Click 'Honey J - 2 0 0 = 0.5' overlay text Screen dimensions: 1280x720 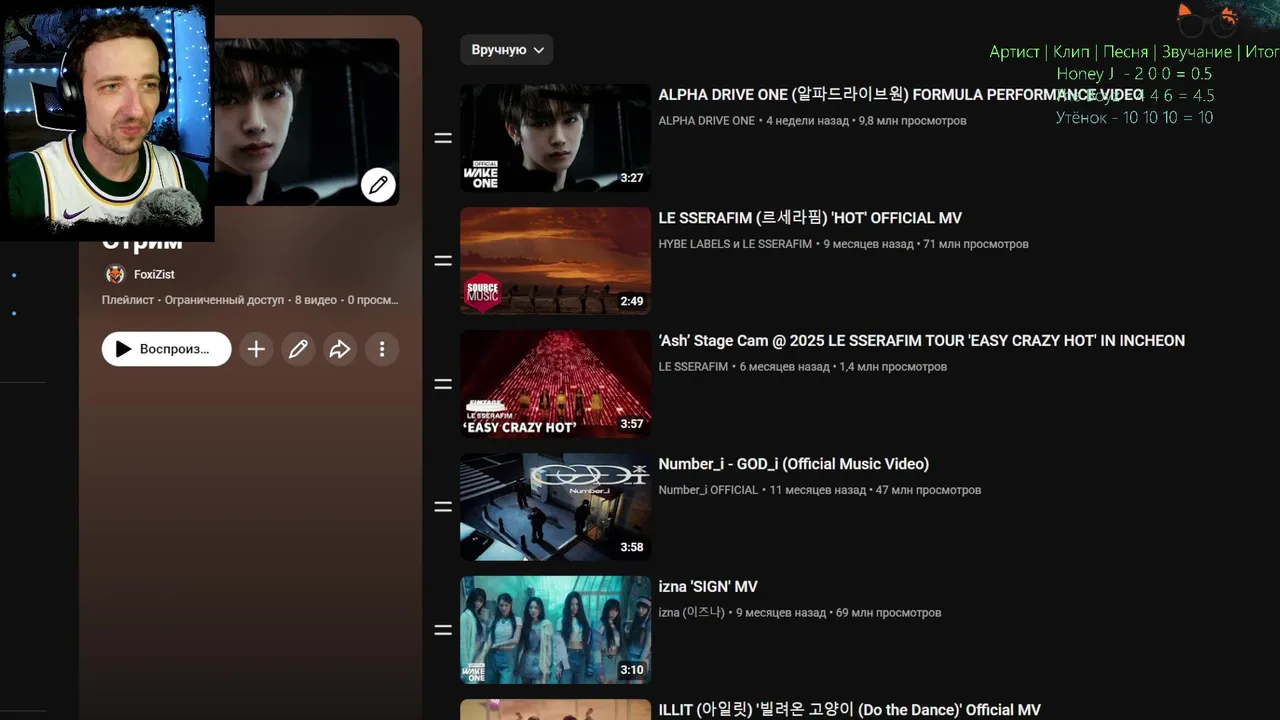tap(1134, 74)
